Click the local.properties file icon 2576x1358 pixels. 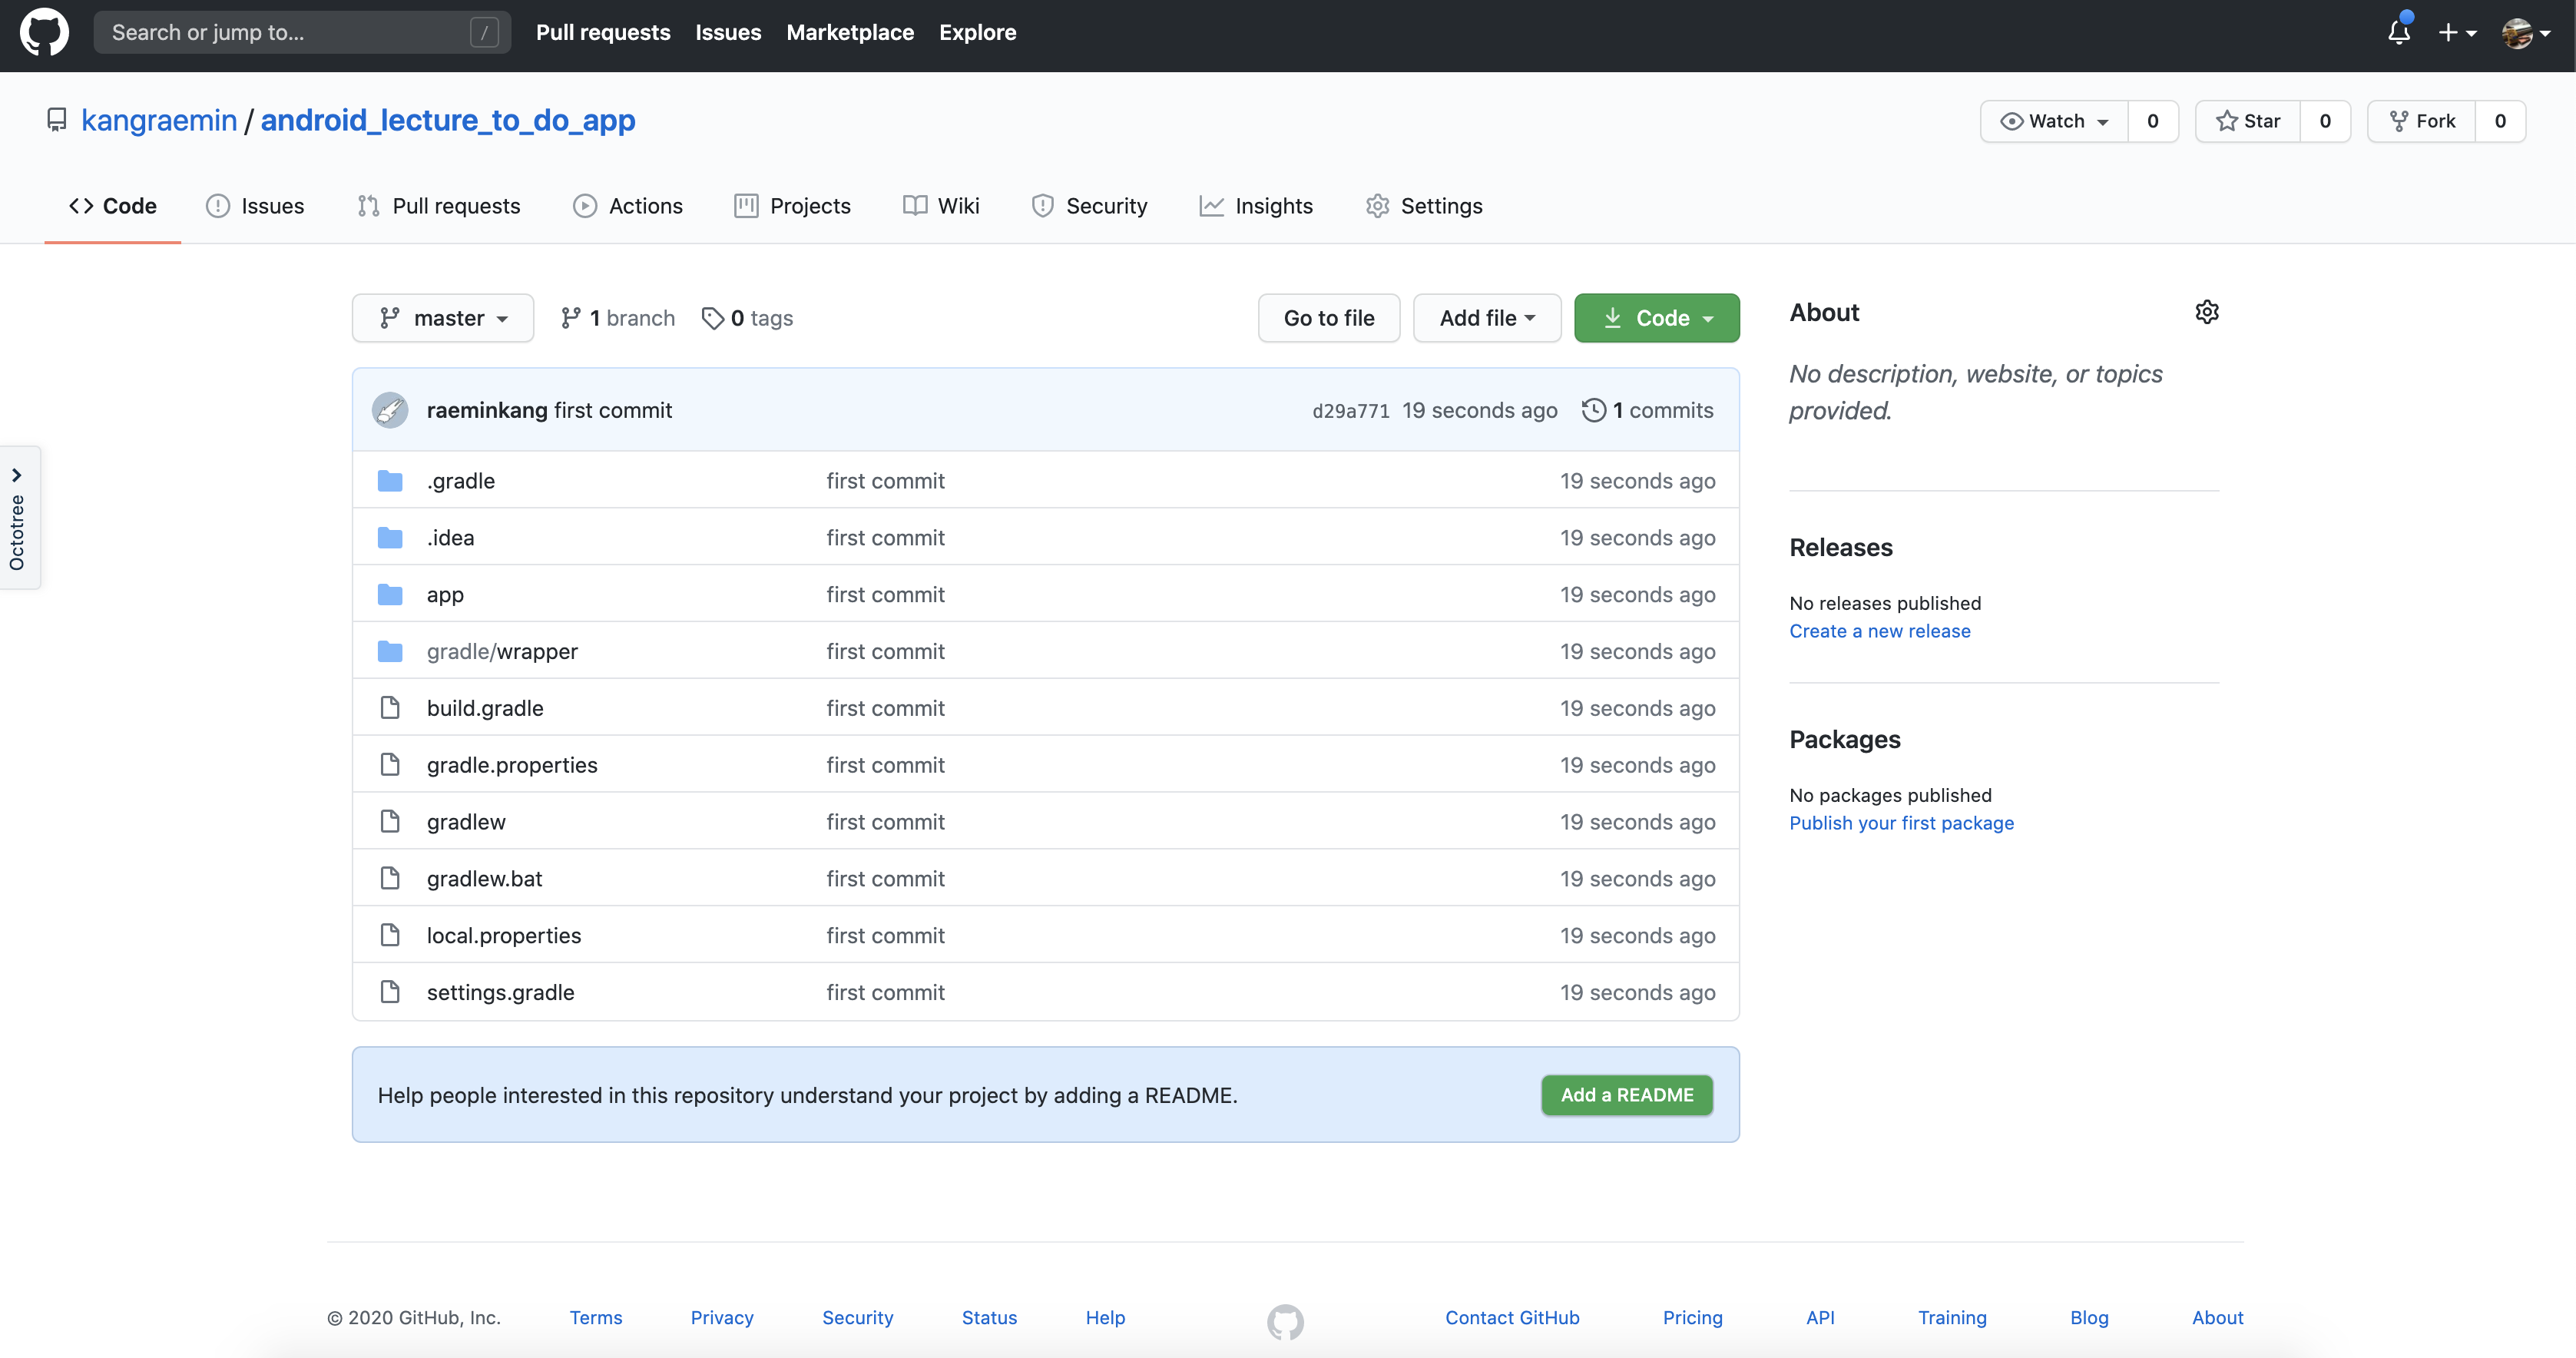[x=390, y=936]
